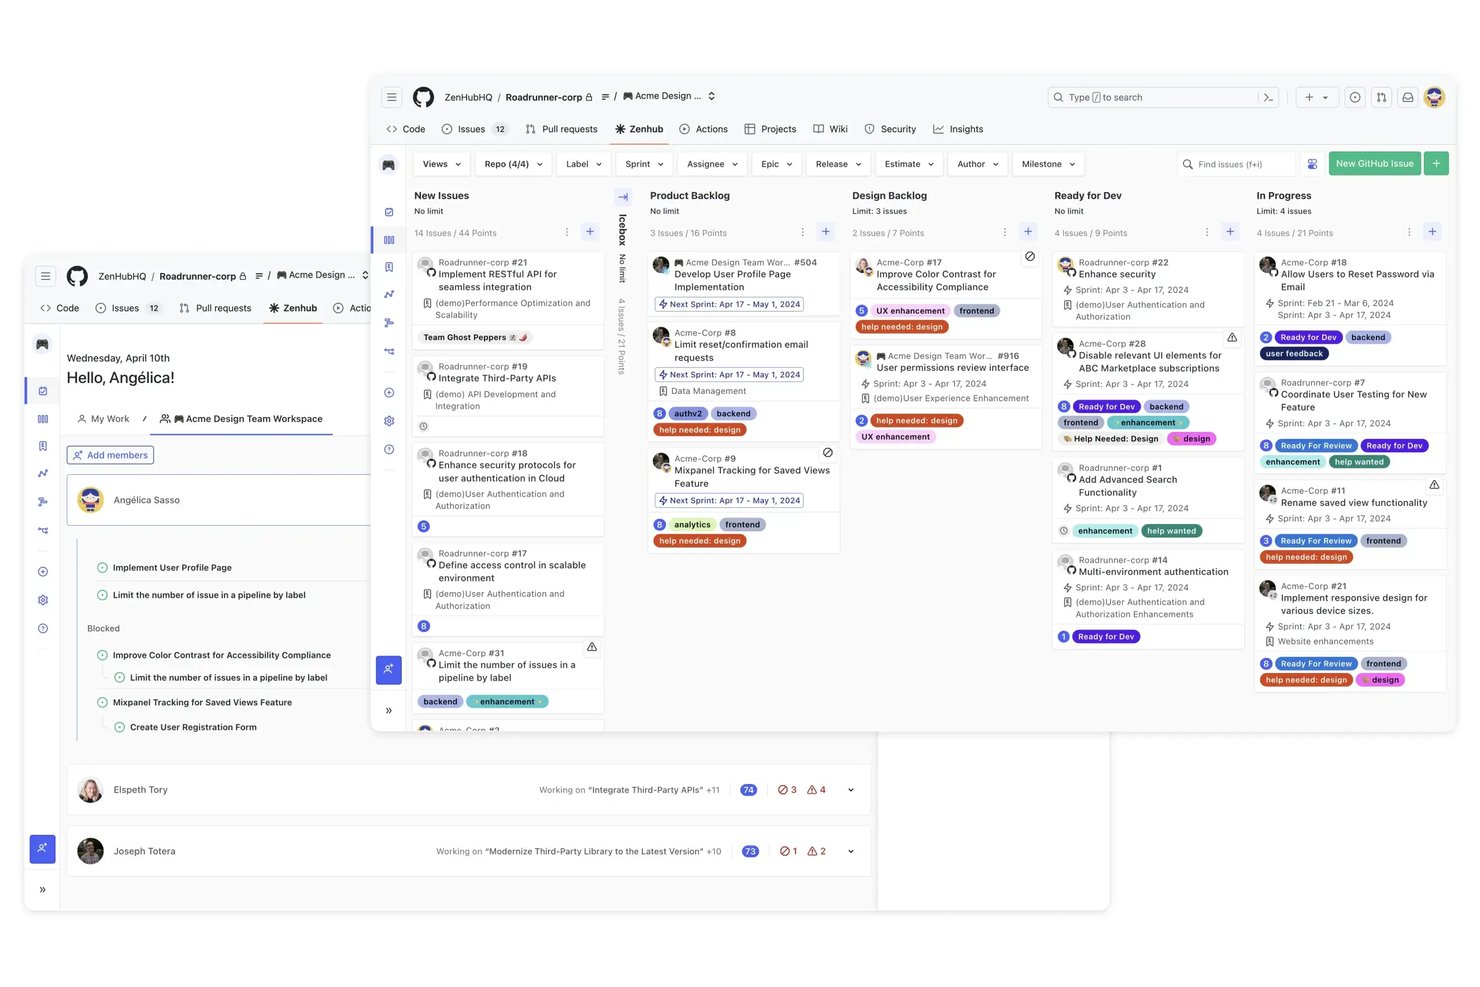Open the notifications inbox icon

coord(1408,97)
